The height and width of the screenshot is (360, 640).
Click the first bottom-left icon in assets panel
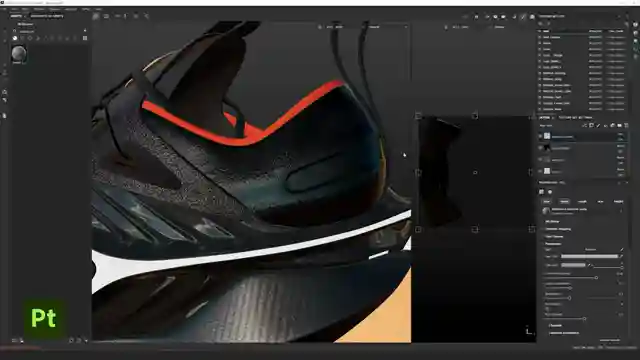tap(14, 340)
